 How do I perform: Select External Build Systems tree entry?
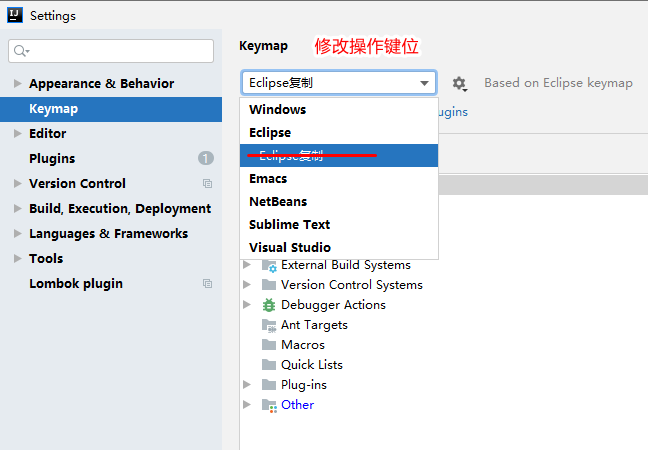(x=346, y=265)
